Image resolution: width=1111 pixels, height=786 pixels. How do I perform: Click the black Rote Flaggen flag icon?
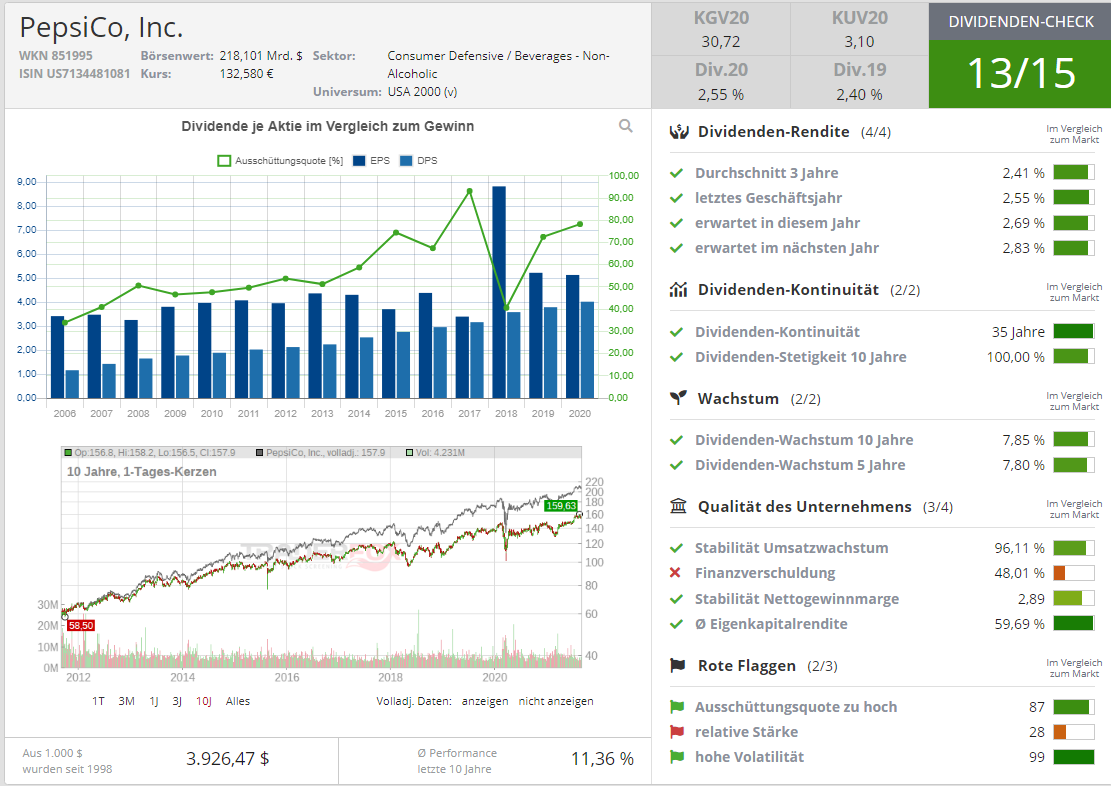tap(679, 665)
